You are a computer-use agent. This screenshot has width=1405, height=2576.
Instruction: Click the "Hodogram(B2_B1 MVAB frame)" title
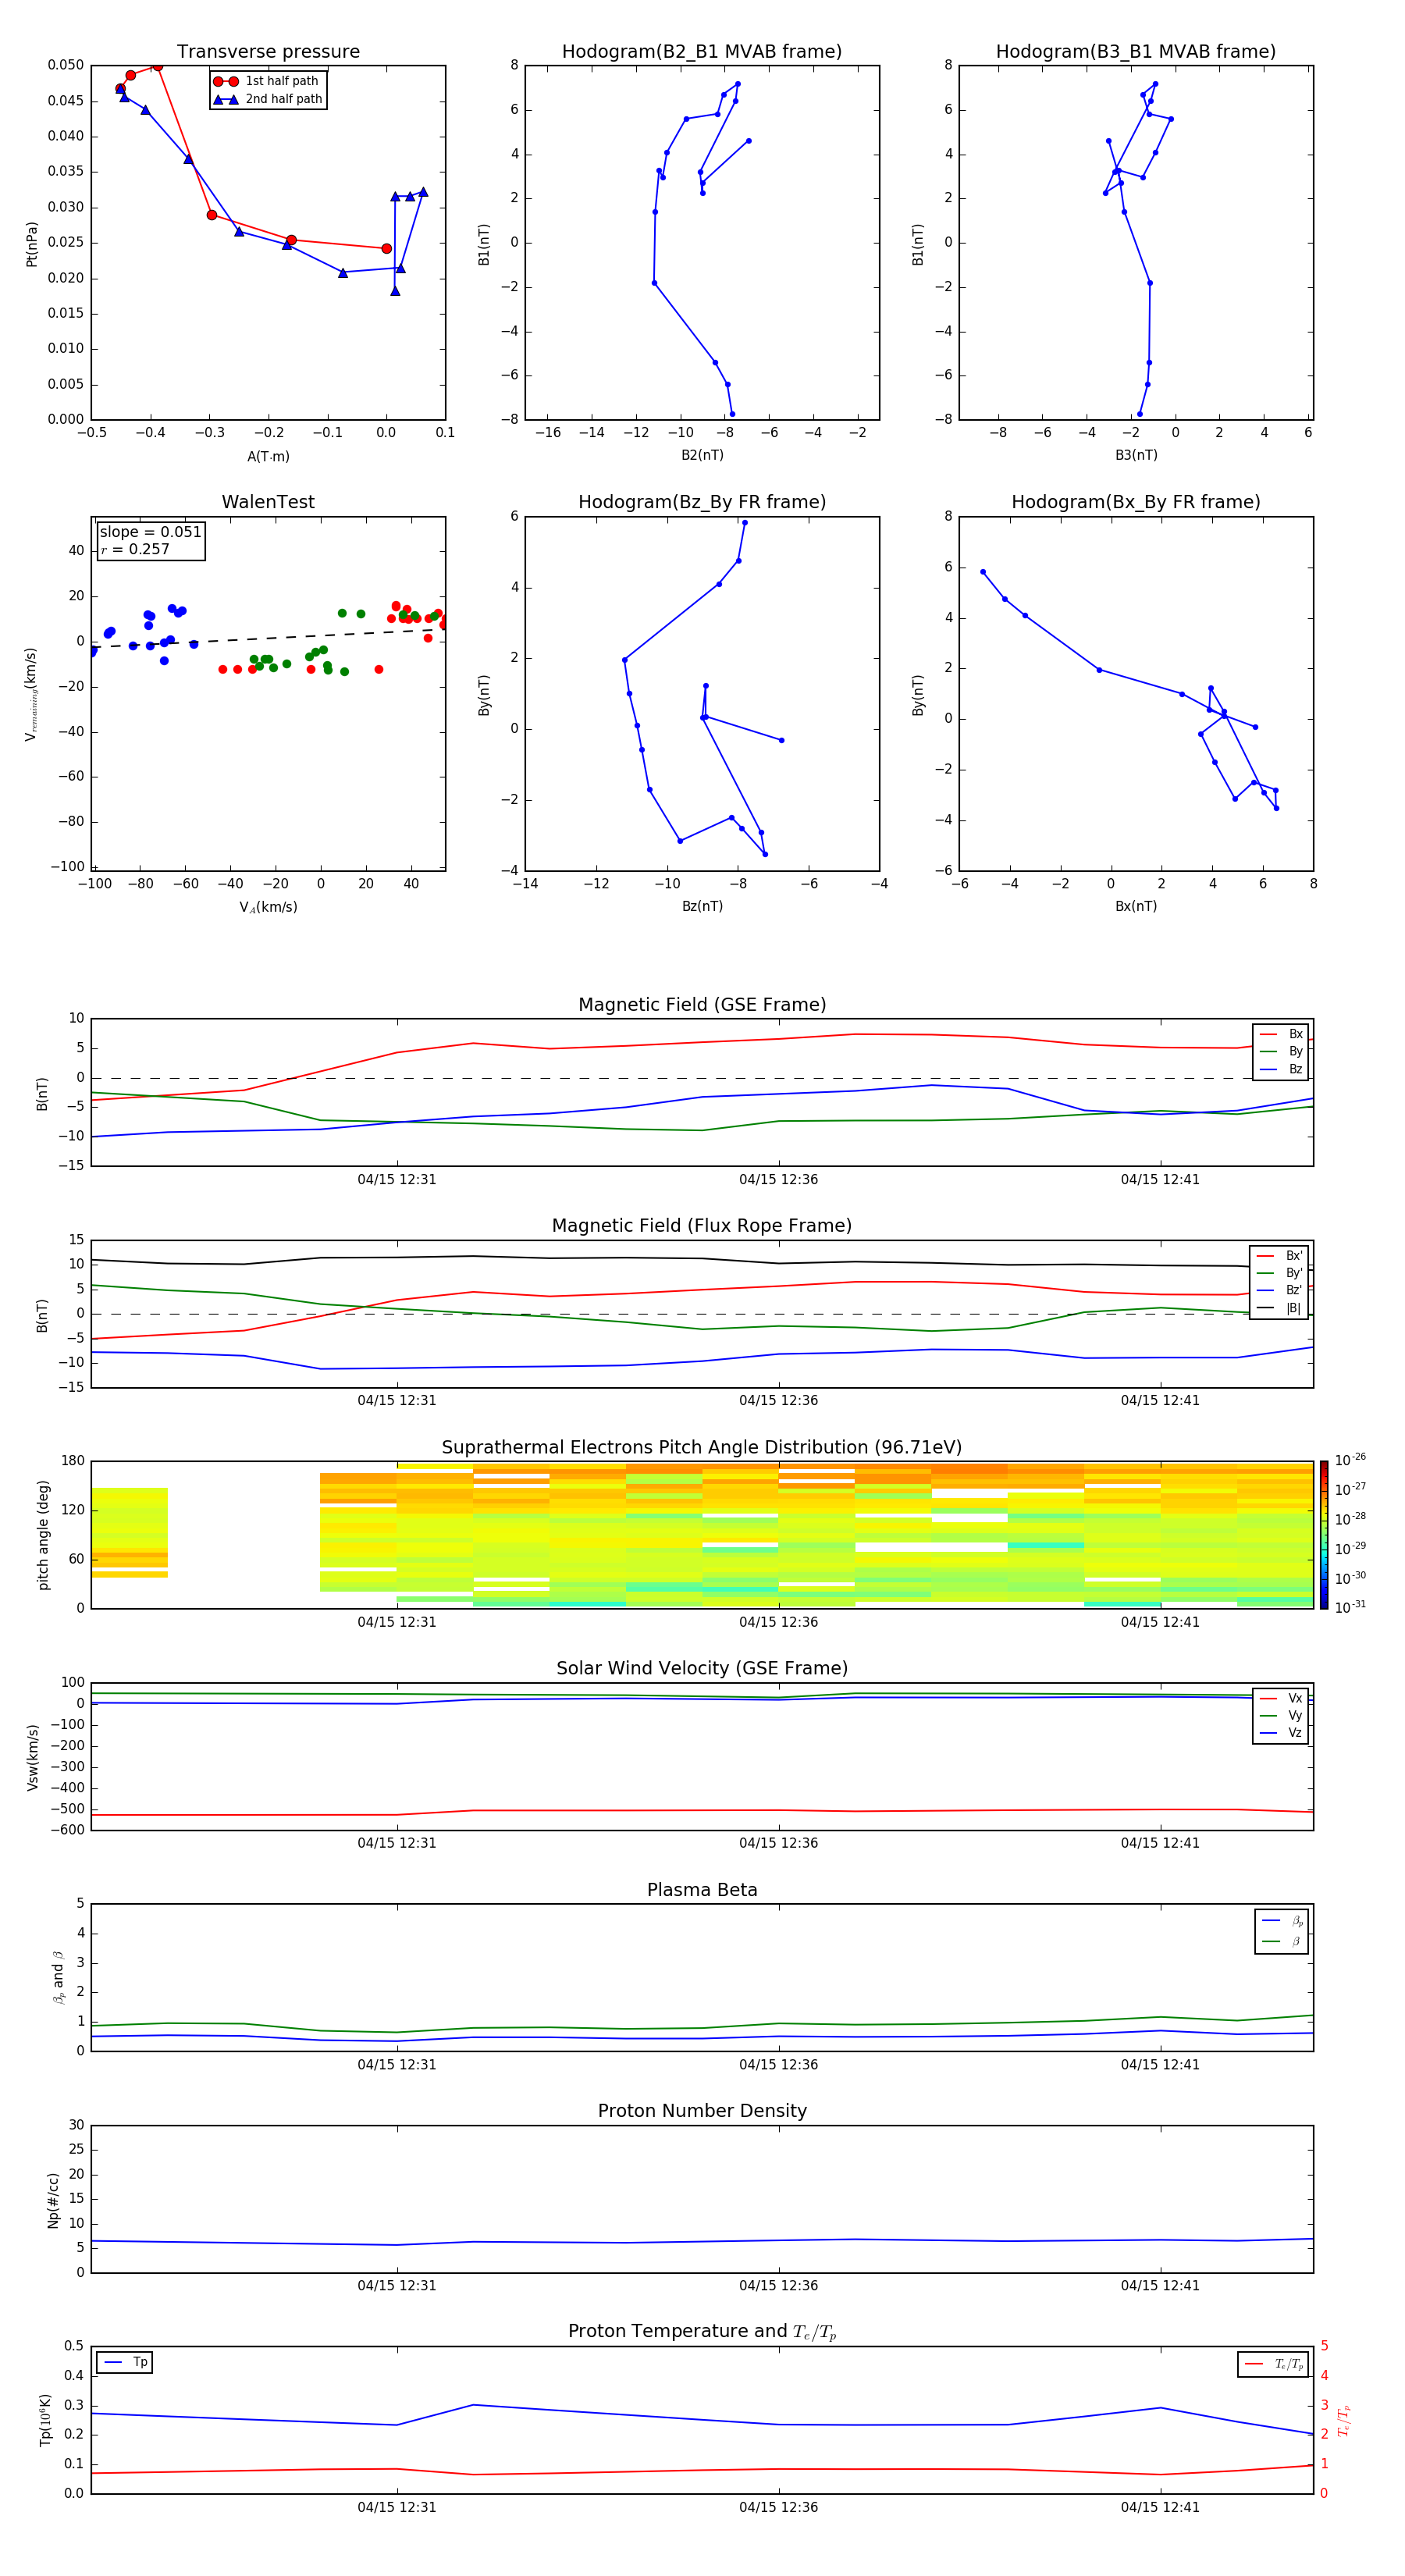(702, 52)
